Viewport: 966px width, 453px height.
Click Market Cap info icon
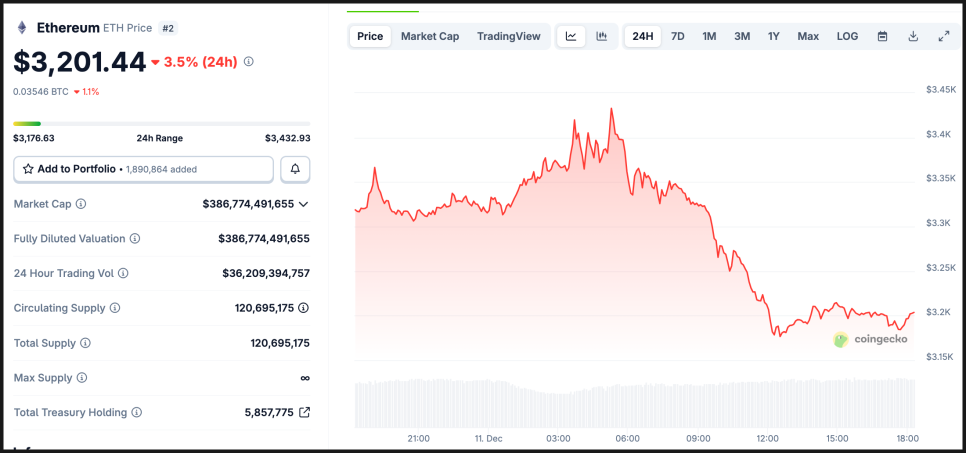click(x=81, y=204)
